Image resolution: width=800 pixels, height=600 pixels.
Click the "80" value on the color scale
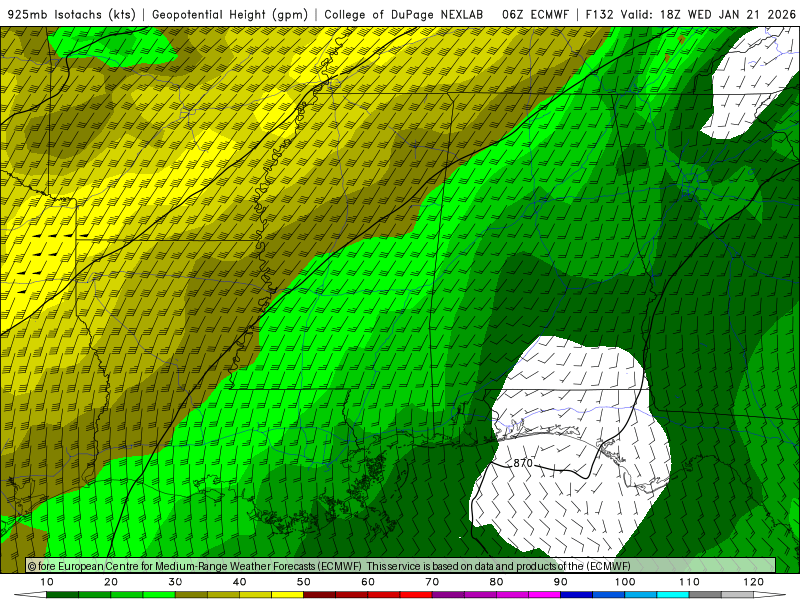coord(496,582)
